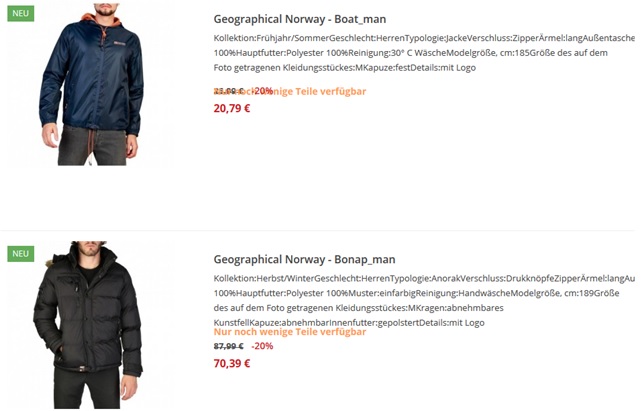Viewport: 644px width, 411px height.
Task: Click the -20% discount label for Bonap_man
Action: pyautogui.click(x=262, y=346)
